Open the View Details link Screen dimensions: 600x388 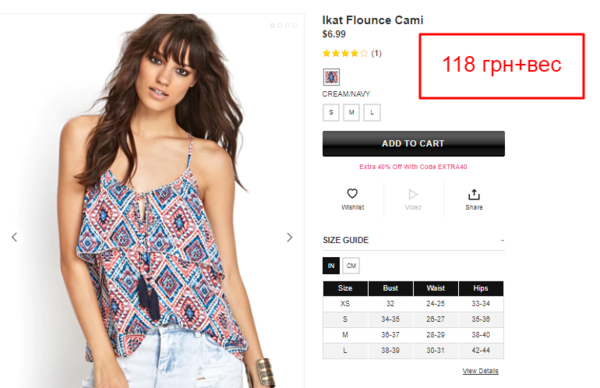pyautogui.click(x=480, y=371)
